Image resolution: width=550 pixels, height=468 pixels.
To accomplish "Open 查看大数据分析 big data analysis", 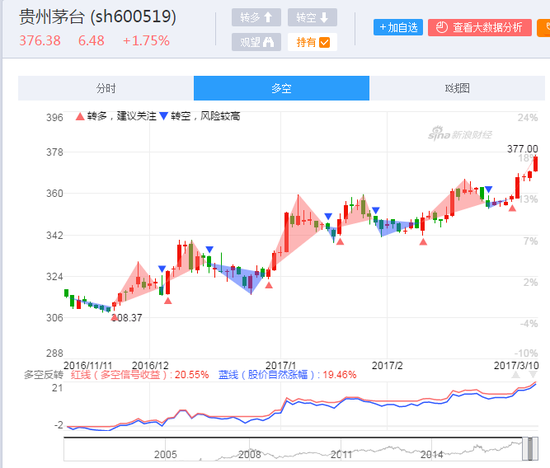I will [x=479, y=27].
